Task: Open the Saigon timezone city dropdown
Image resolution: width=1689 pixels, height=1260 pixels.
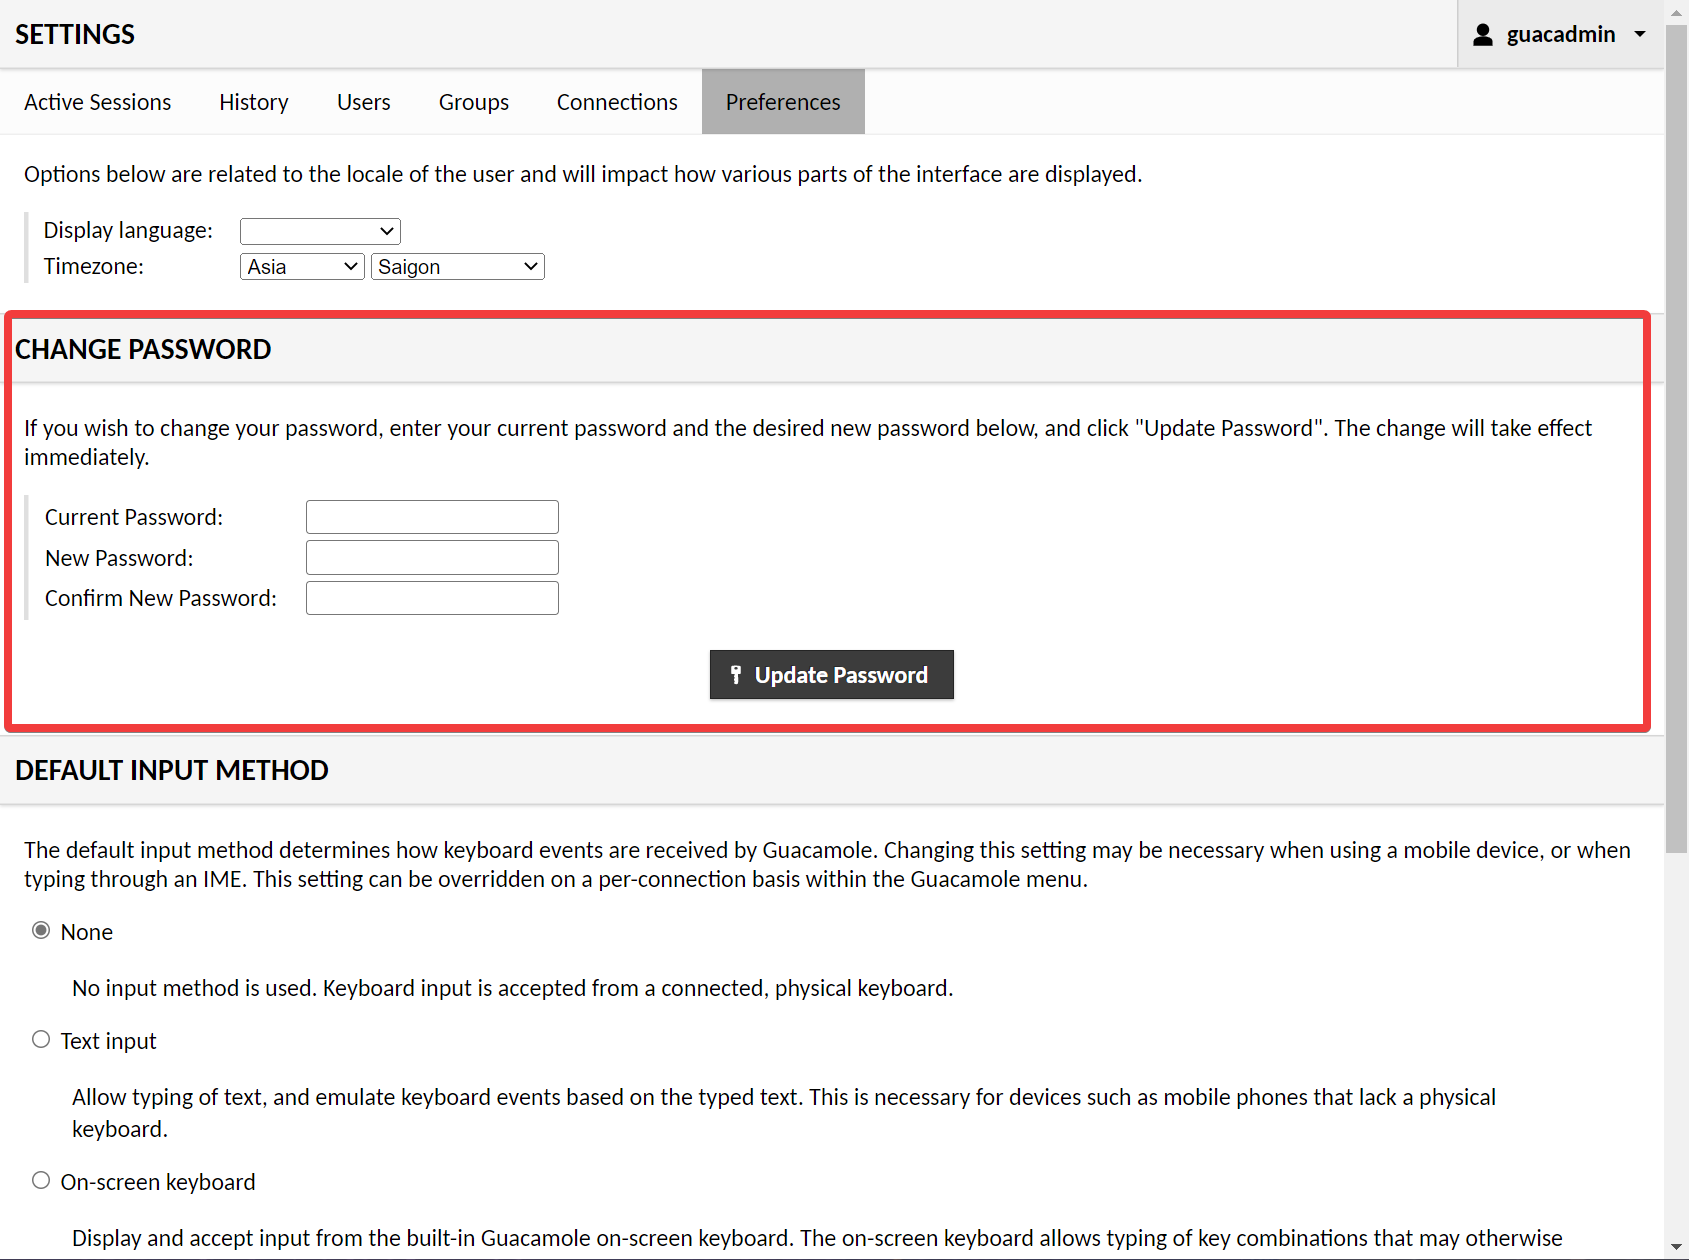Action: coord(457,267)
